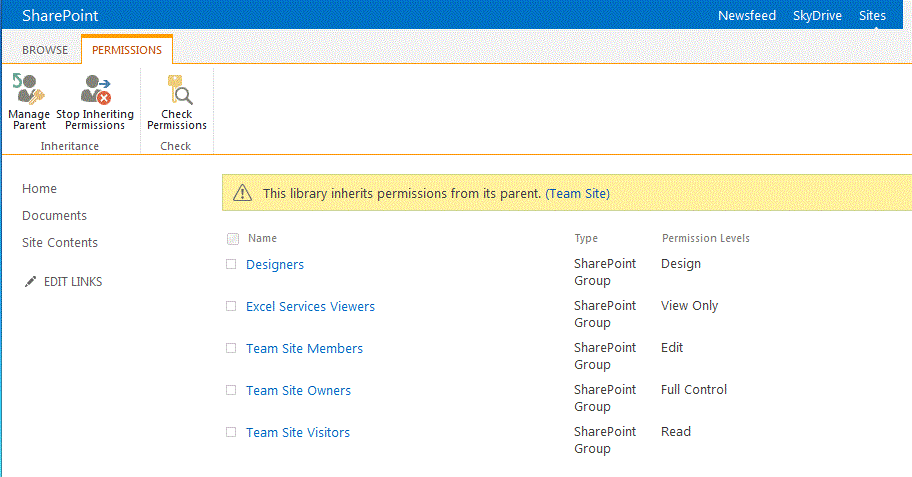Screen dimensions: 912x477
Task: Go to SkyDrive in the top bar
Action: 817,16
